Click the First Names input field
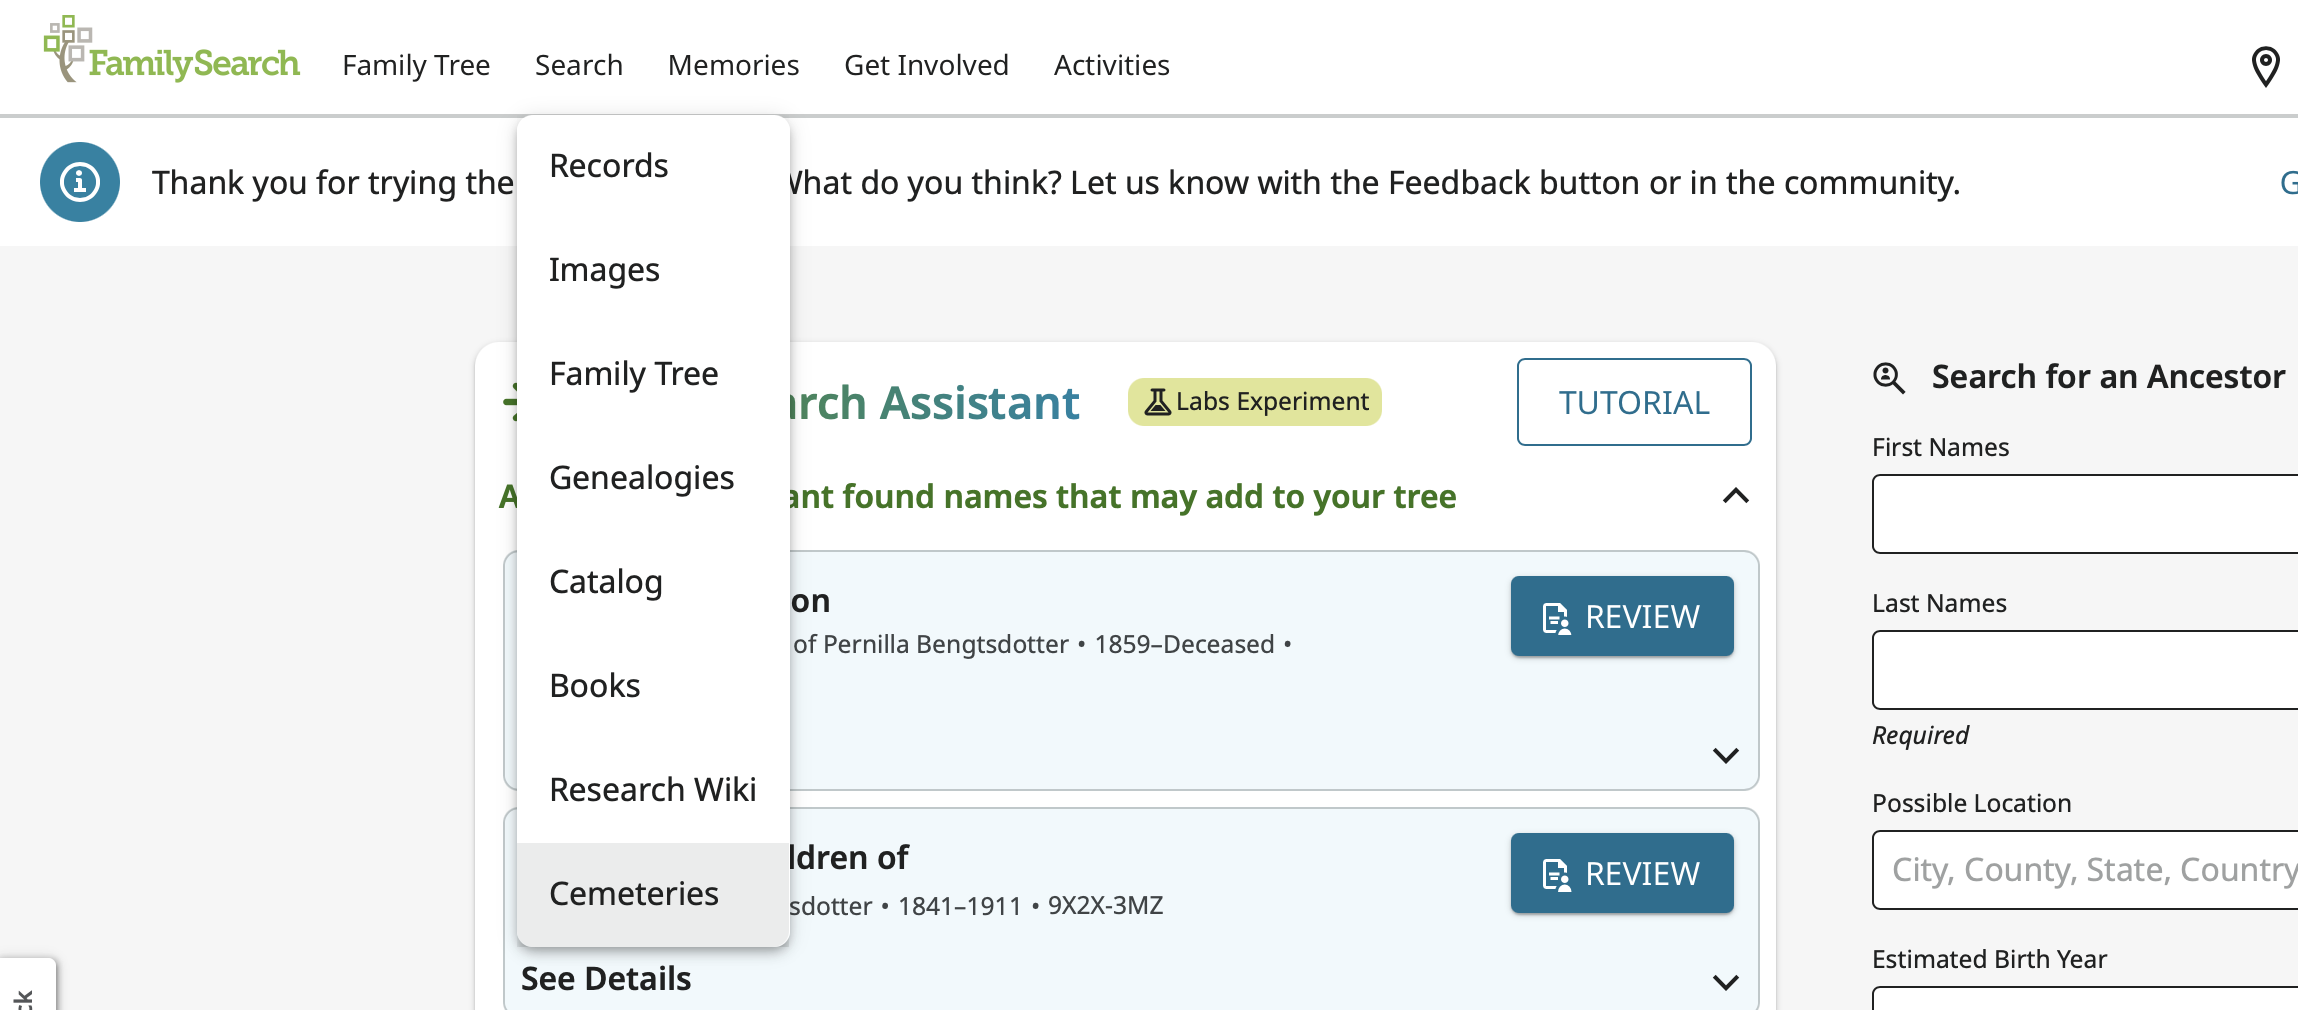Screen dimensions: 2298x1010 (x=2085, y=514)
